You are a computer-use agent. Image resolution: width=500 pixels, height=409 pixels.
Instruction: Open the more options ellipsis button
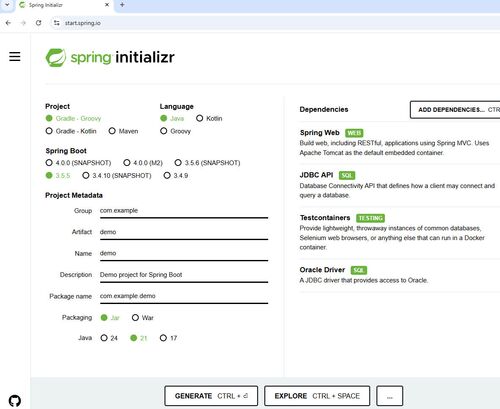tap(389, 396)
